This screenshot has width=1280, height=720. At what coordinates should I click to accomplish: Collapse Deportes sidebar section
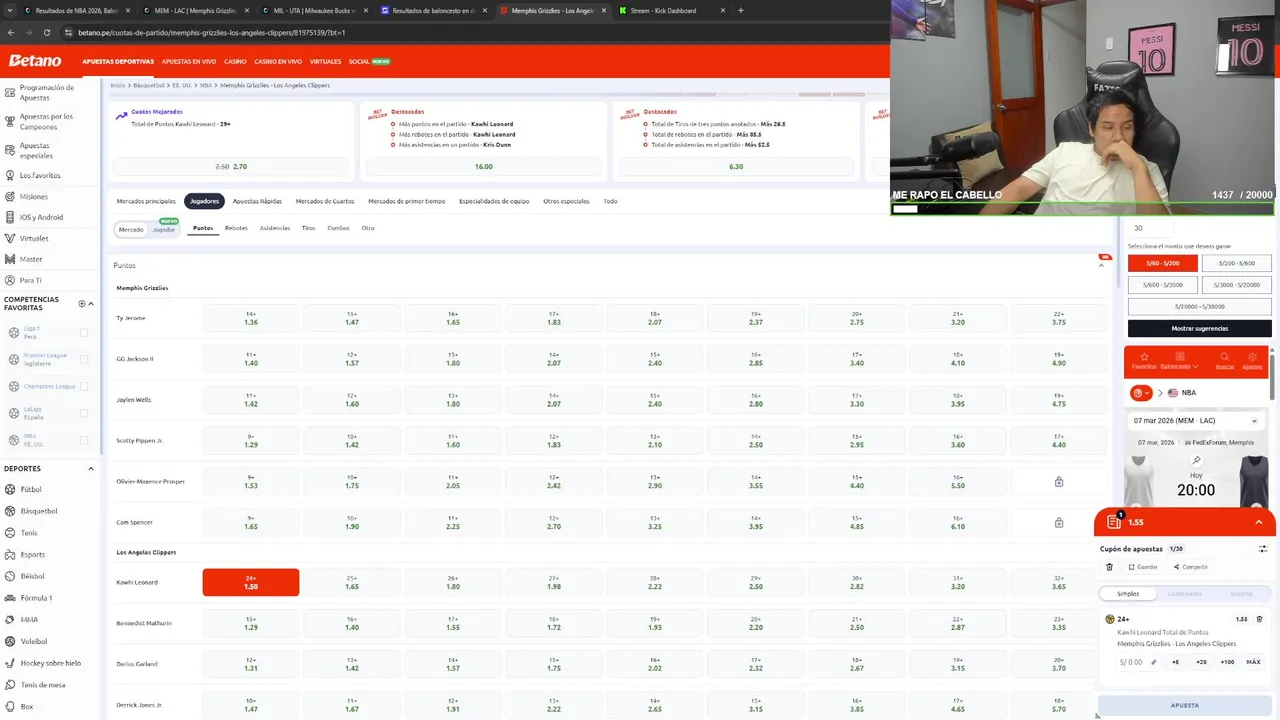pyautogui.click(x=91, y=468)
